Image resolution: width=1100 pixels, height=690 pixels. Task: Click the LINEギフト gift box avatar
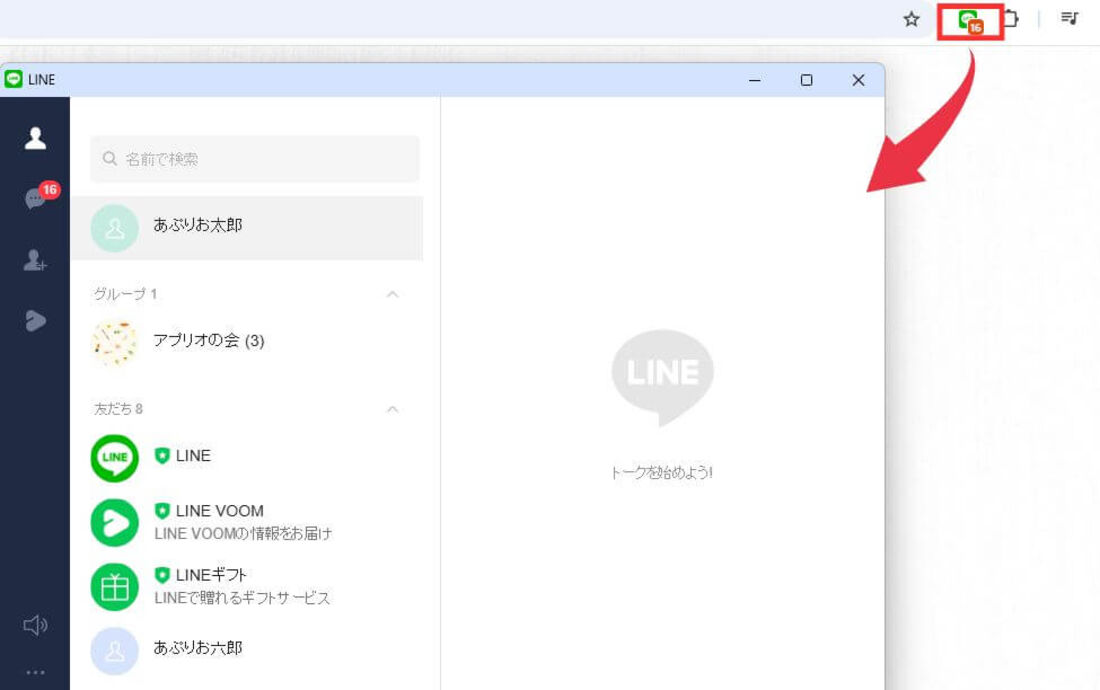(114, 587)
